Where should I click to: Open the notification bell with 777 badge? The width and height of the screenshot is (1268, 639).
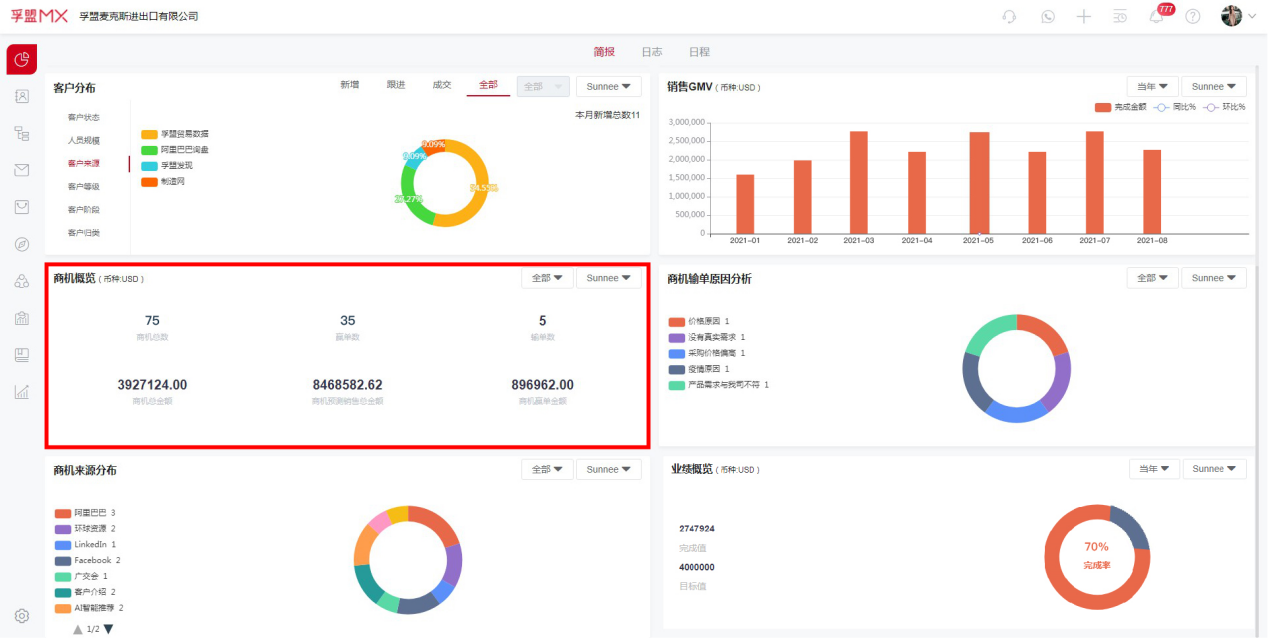coord(1155,16)
